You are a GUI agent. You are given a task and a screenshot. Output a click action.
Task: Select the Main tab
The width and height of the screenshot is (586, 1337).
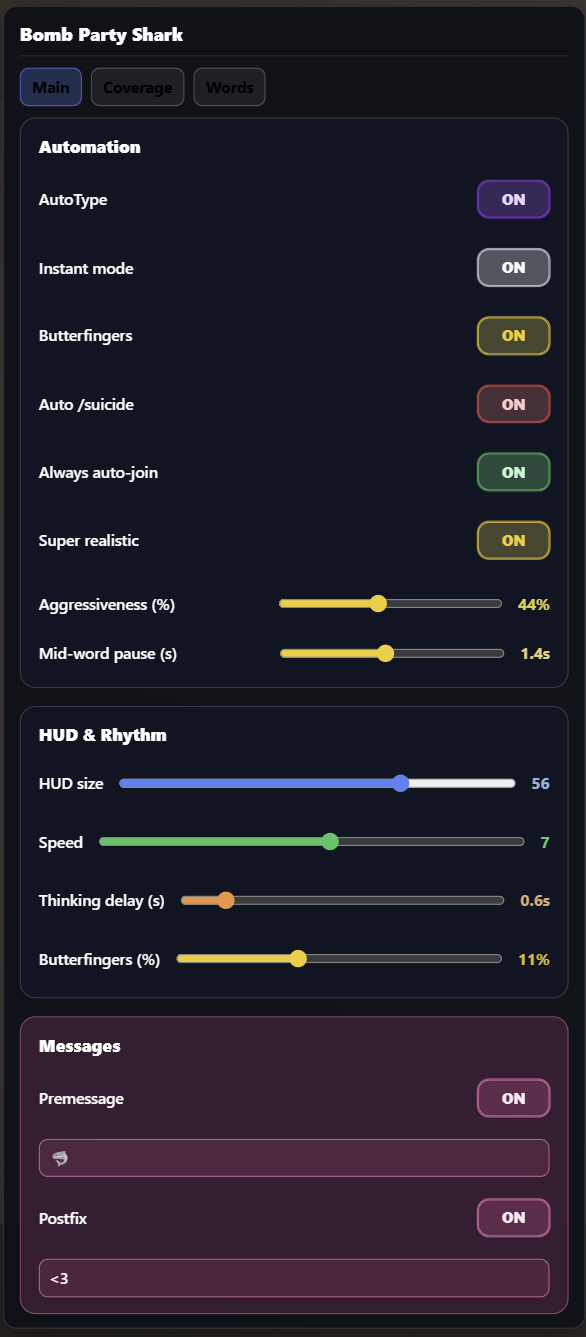coord(50,87)
